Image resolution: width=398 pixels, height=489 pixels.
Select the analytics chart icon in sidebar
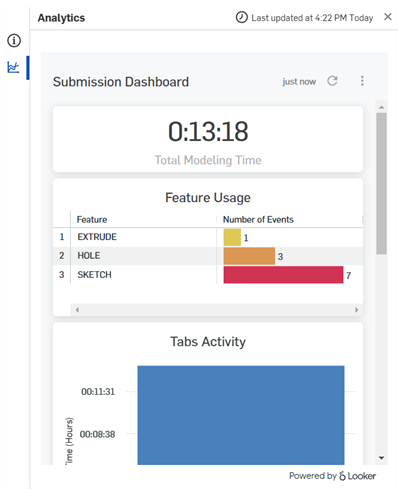(x=13, y=67)
